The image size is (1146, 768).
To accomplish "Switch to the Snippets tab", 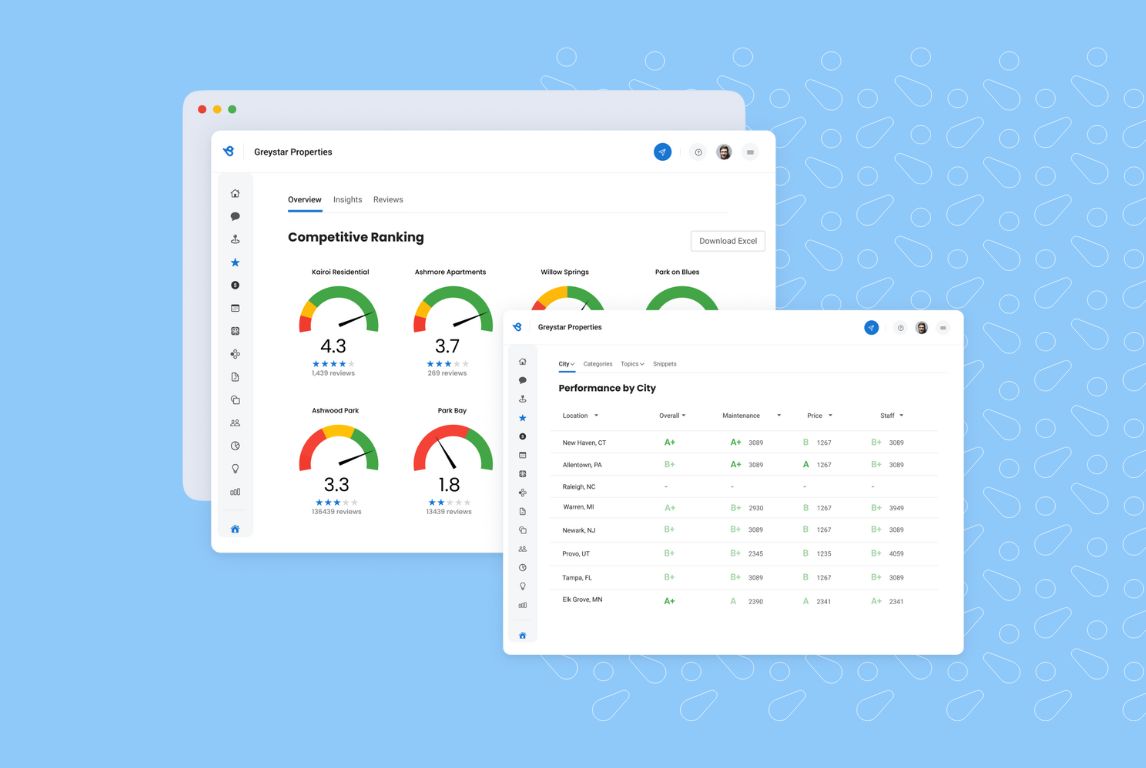I will [x=664, y=364].
